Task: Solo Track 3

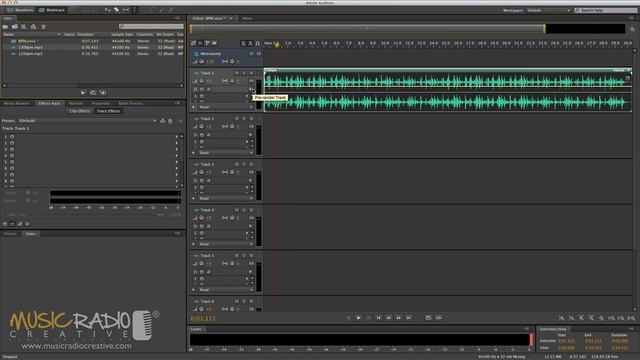Action: [244, 164]
